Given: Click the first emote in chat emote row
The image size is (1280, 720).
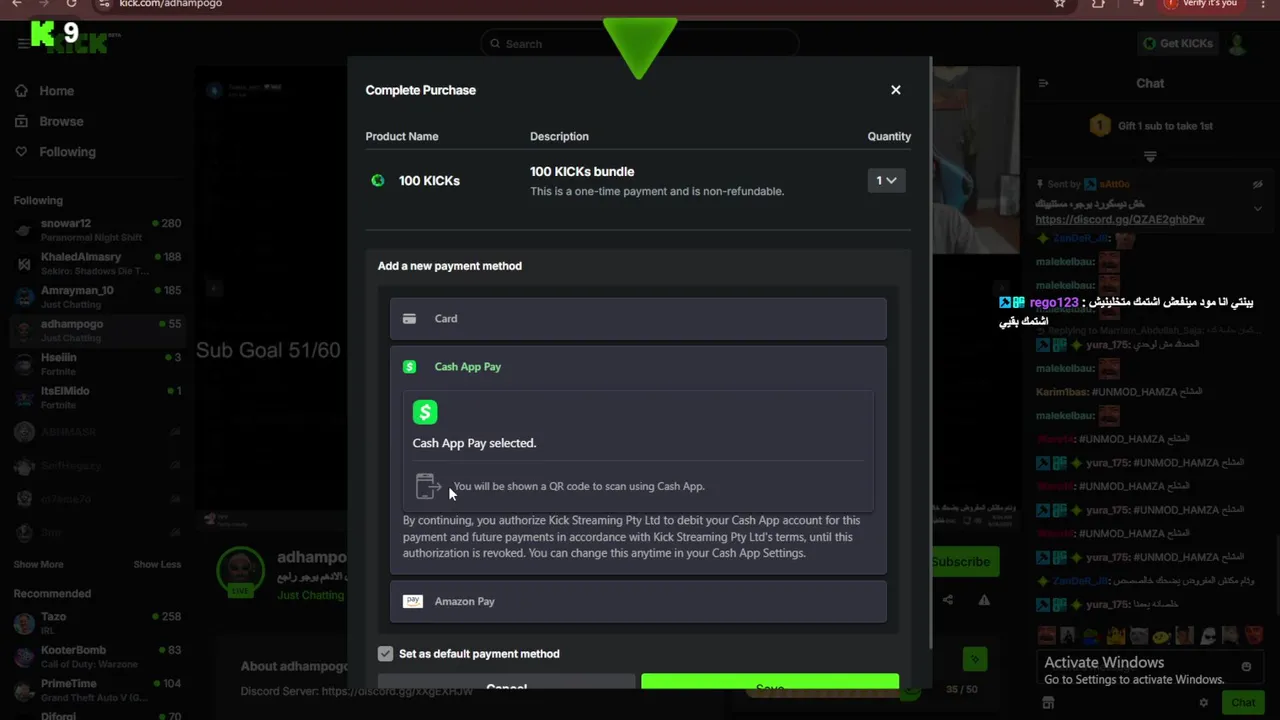Looking at the screenshot, I should pyautogui.click(x=1046, y=636).
